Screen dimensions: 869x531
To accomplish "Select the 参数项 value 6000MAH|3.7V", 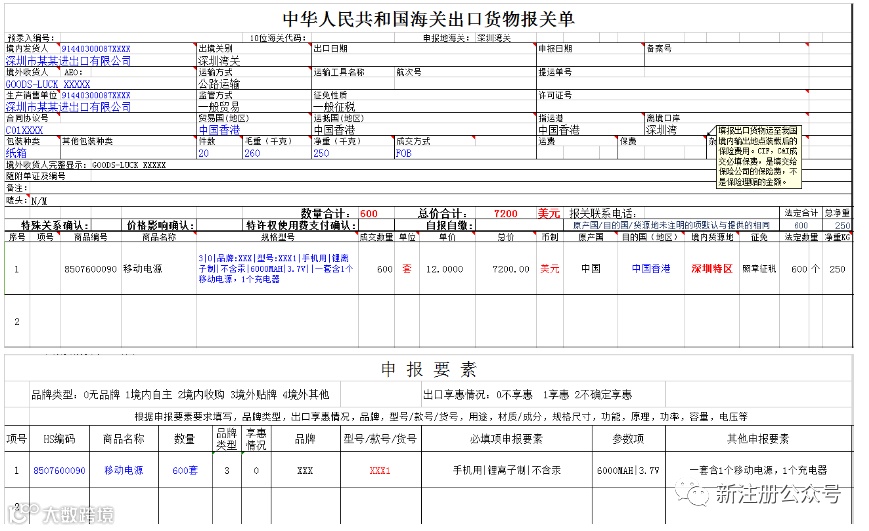I will [628, 471].
